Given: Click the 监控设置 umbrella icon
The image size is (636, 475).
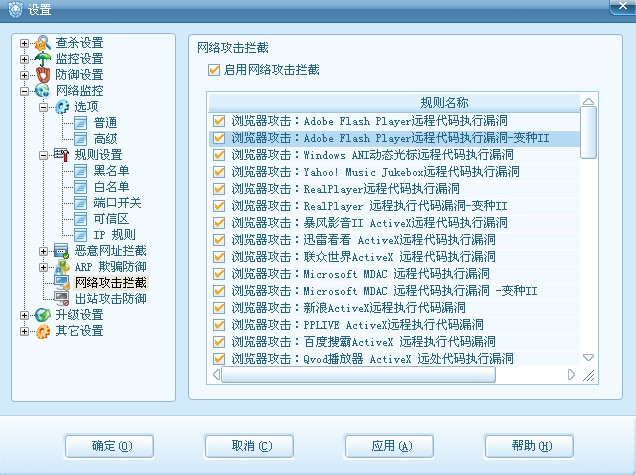Looking at the screenshot, I should click(43, 59).
